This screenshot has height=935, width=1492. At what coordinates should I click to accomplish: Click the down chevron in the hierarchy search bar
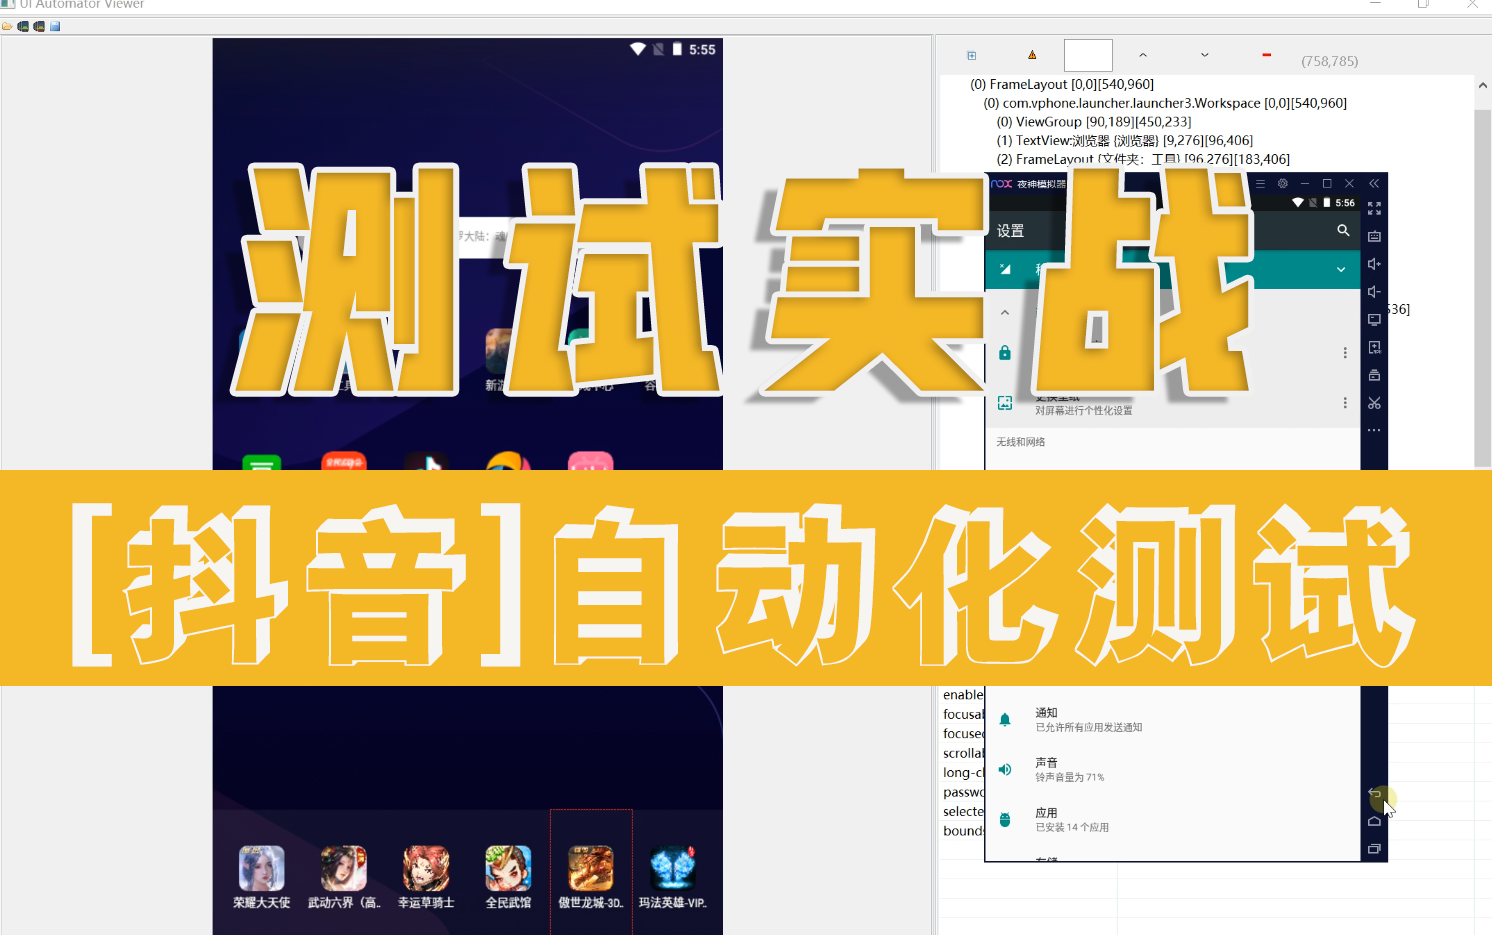1204,55
